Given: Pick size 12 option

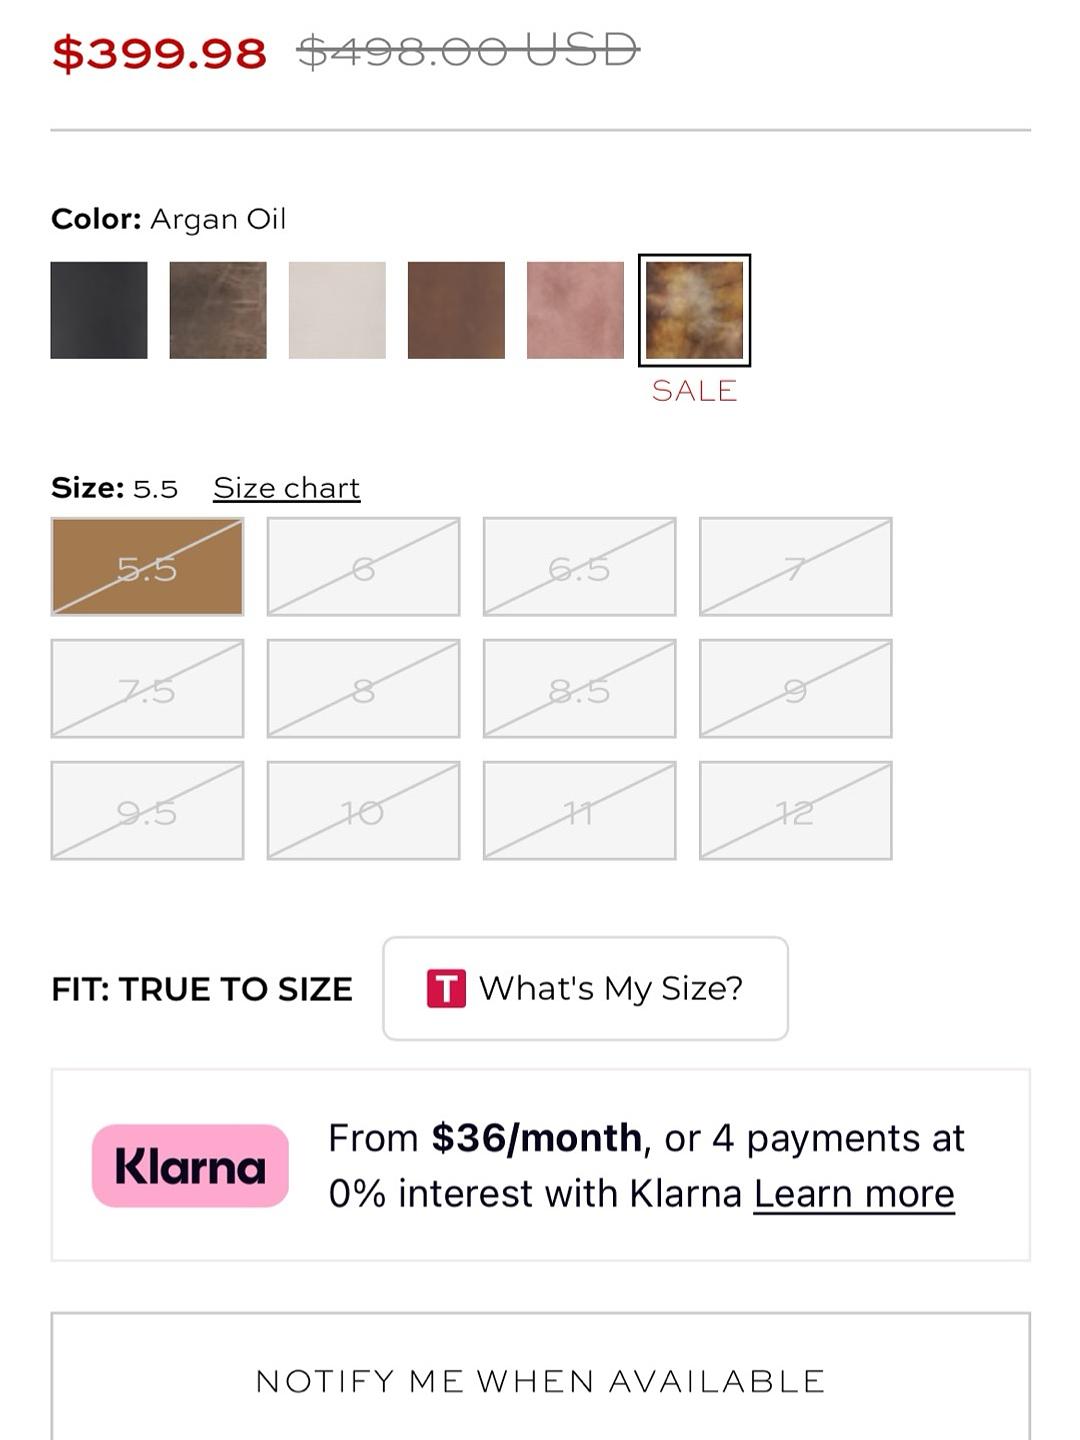Looking at the screenshot, I should tap(795, 810).
